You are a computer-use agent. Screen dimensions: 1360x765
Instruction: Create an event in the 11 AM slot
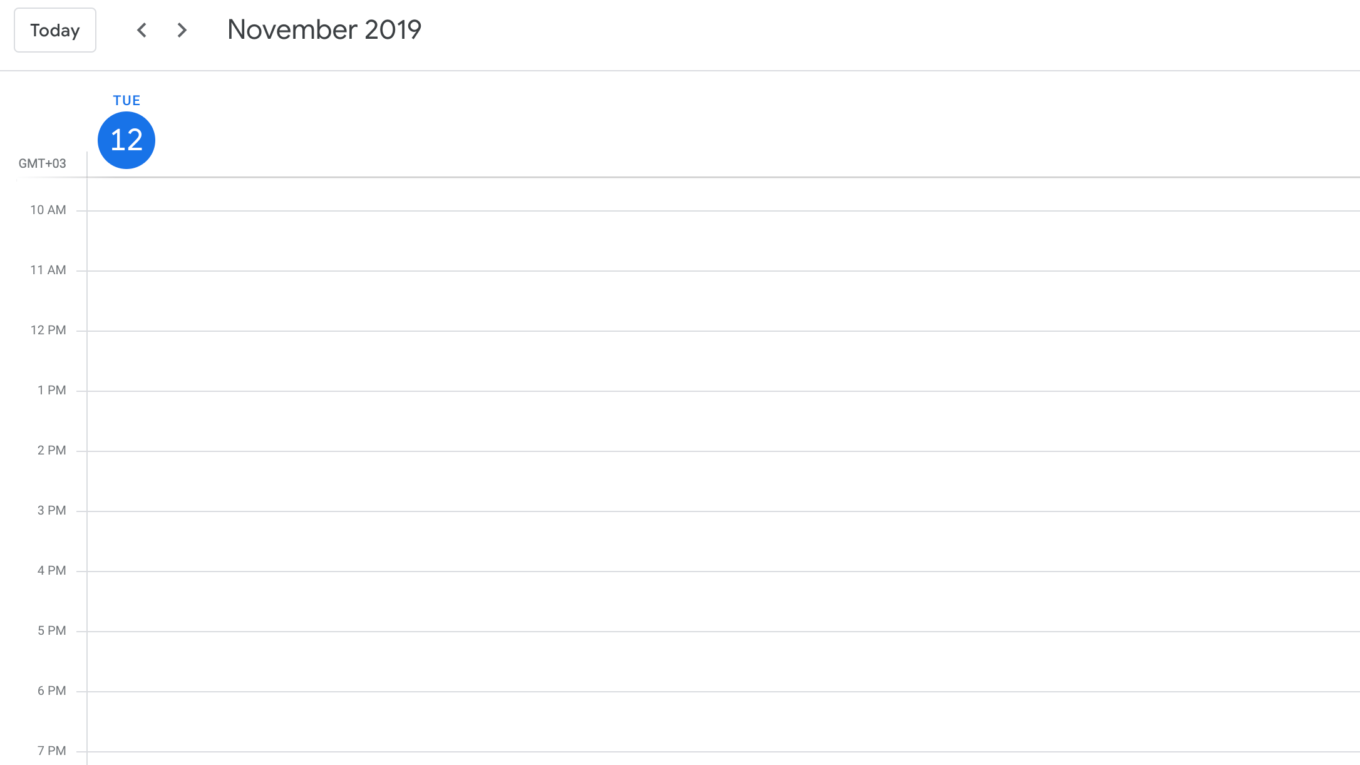723,301
